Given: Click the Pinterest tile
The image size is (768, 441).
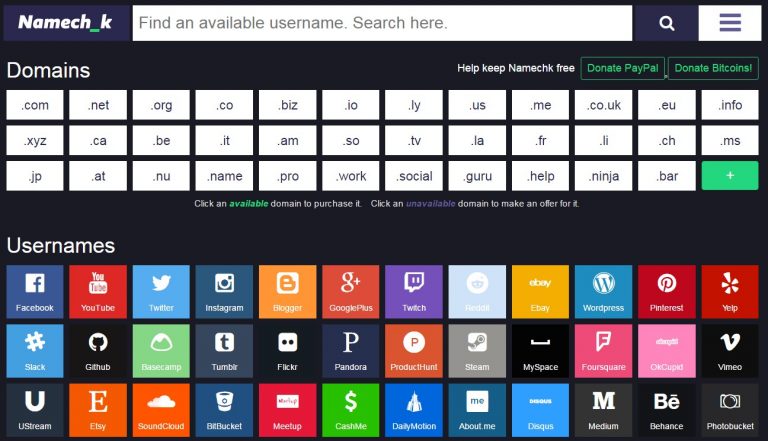Looking at the screenshot, I should click(667, 292).
